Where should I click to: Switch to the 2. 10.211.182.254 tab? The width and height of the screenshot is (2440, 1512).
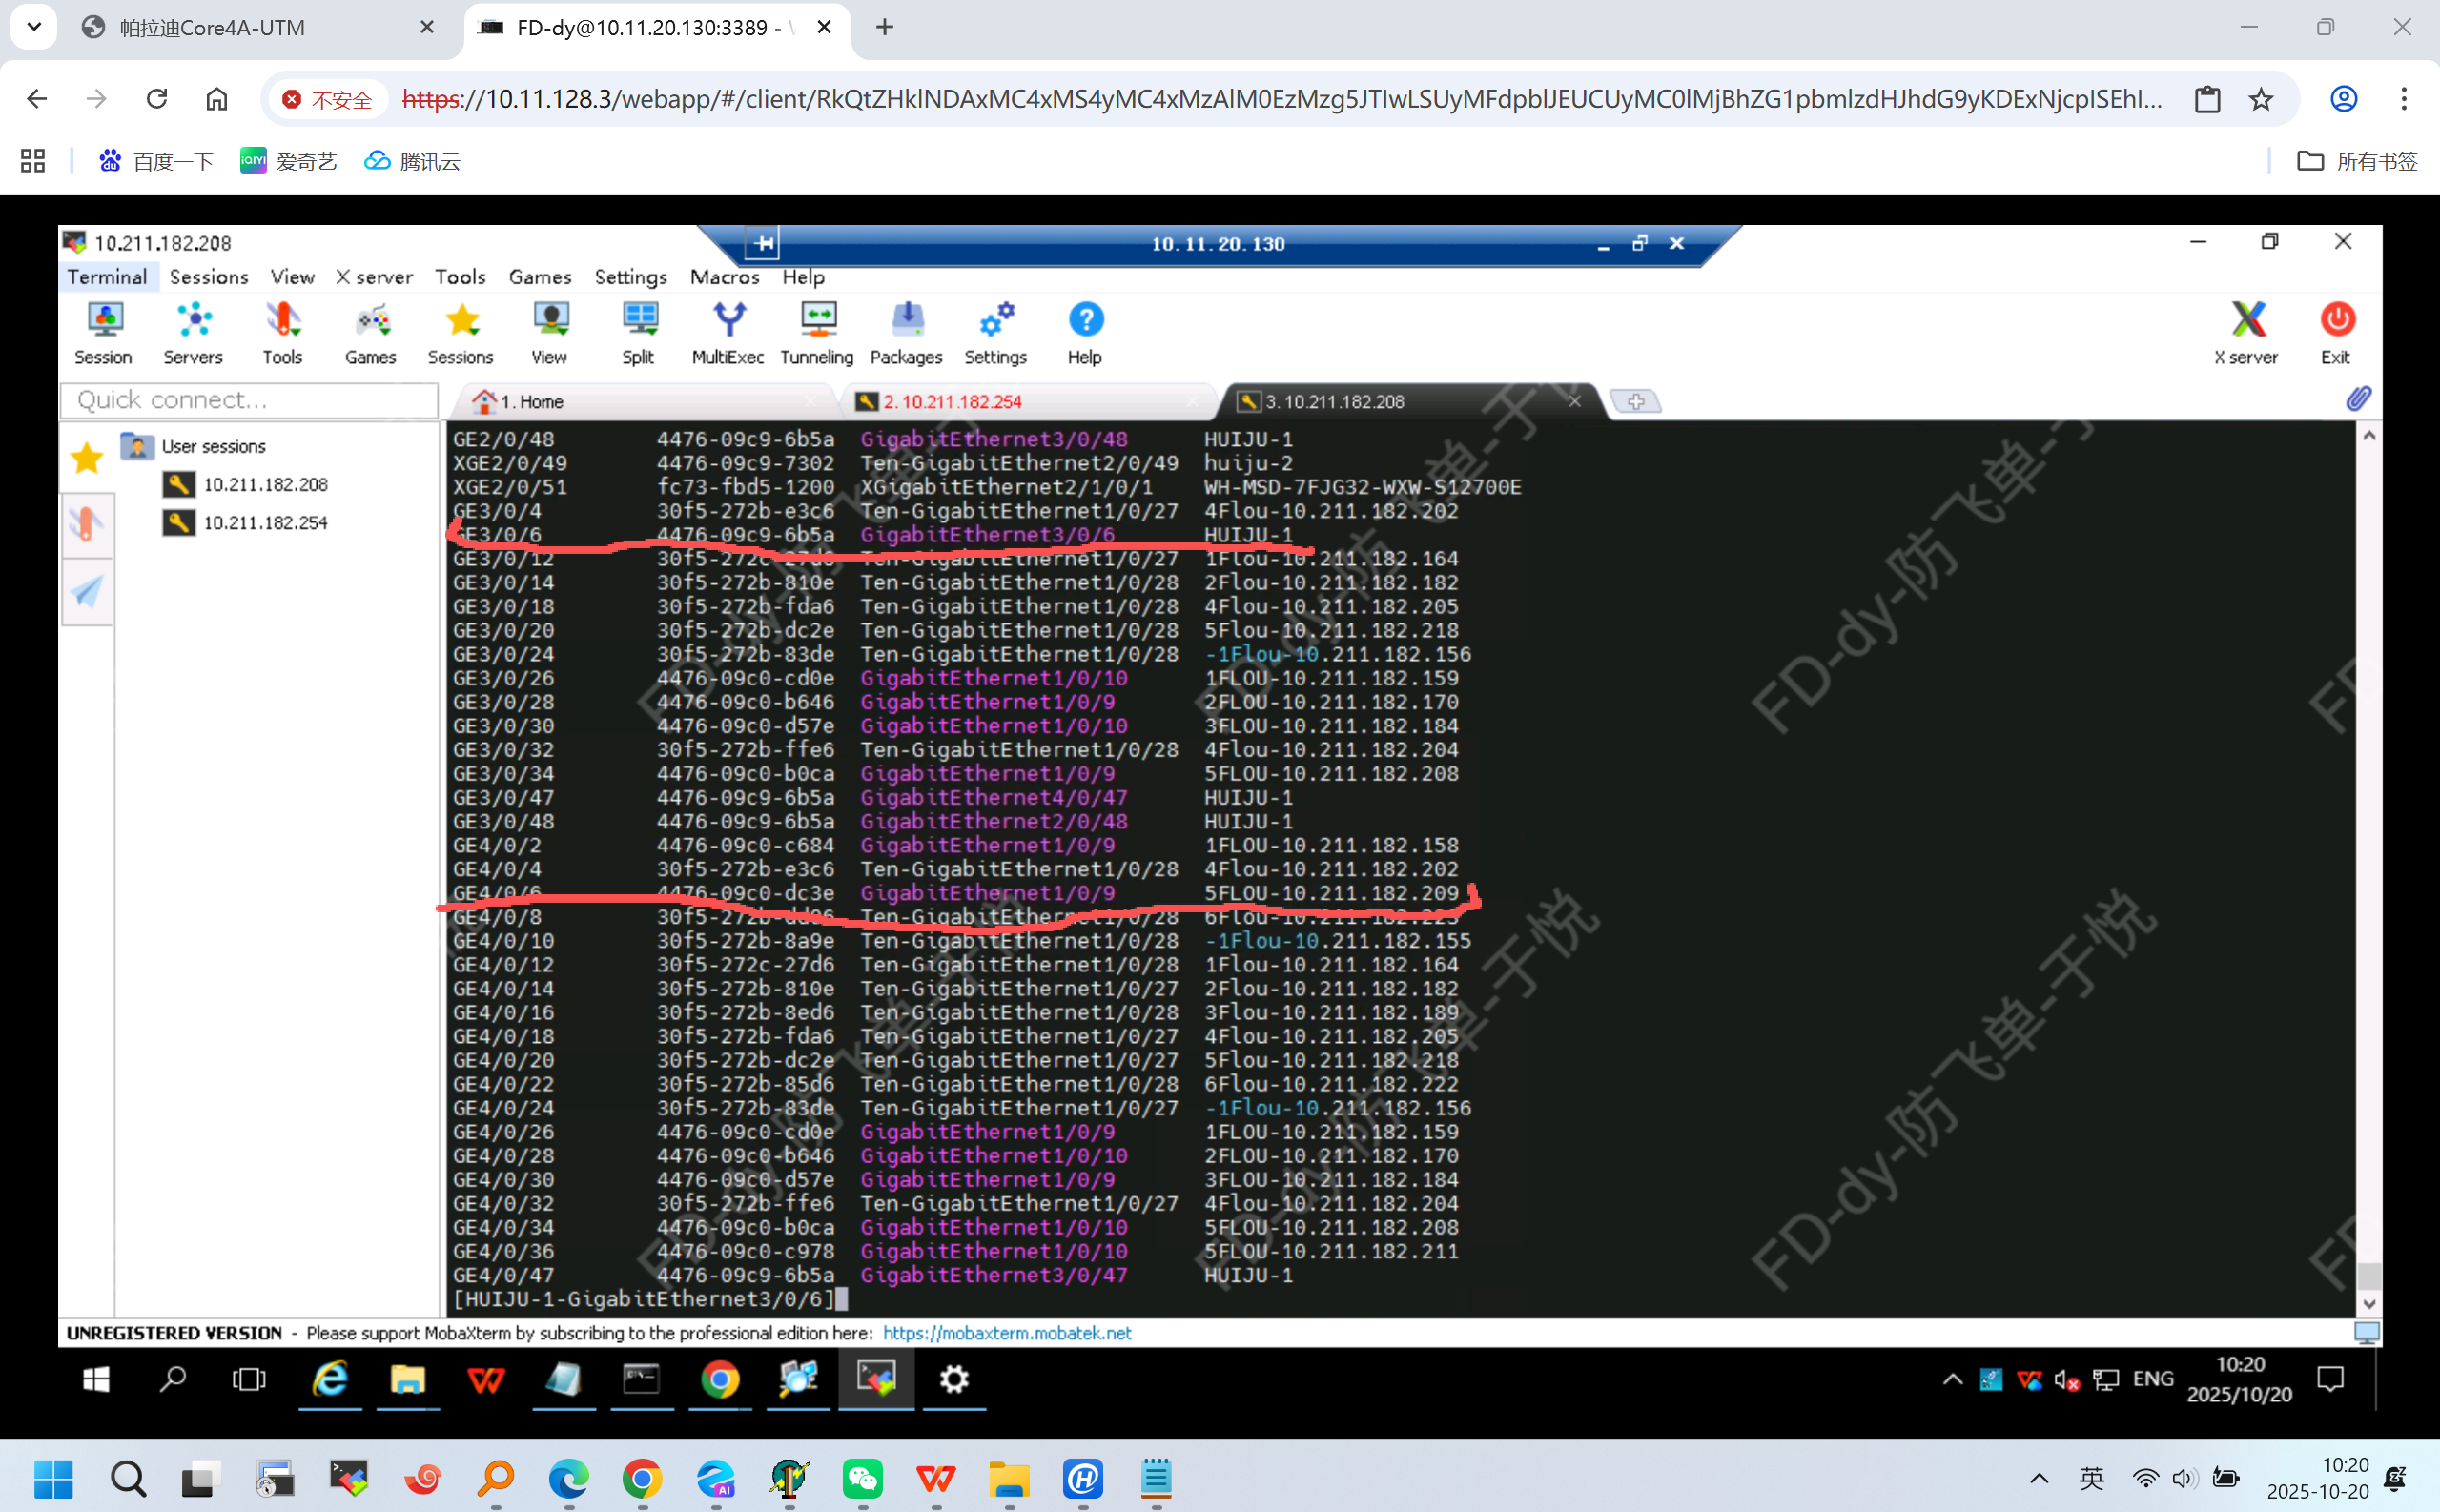tap(952, 402)
